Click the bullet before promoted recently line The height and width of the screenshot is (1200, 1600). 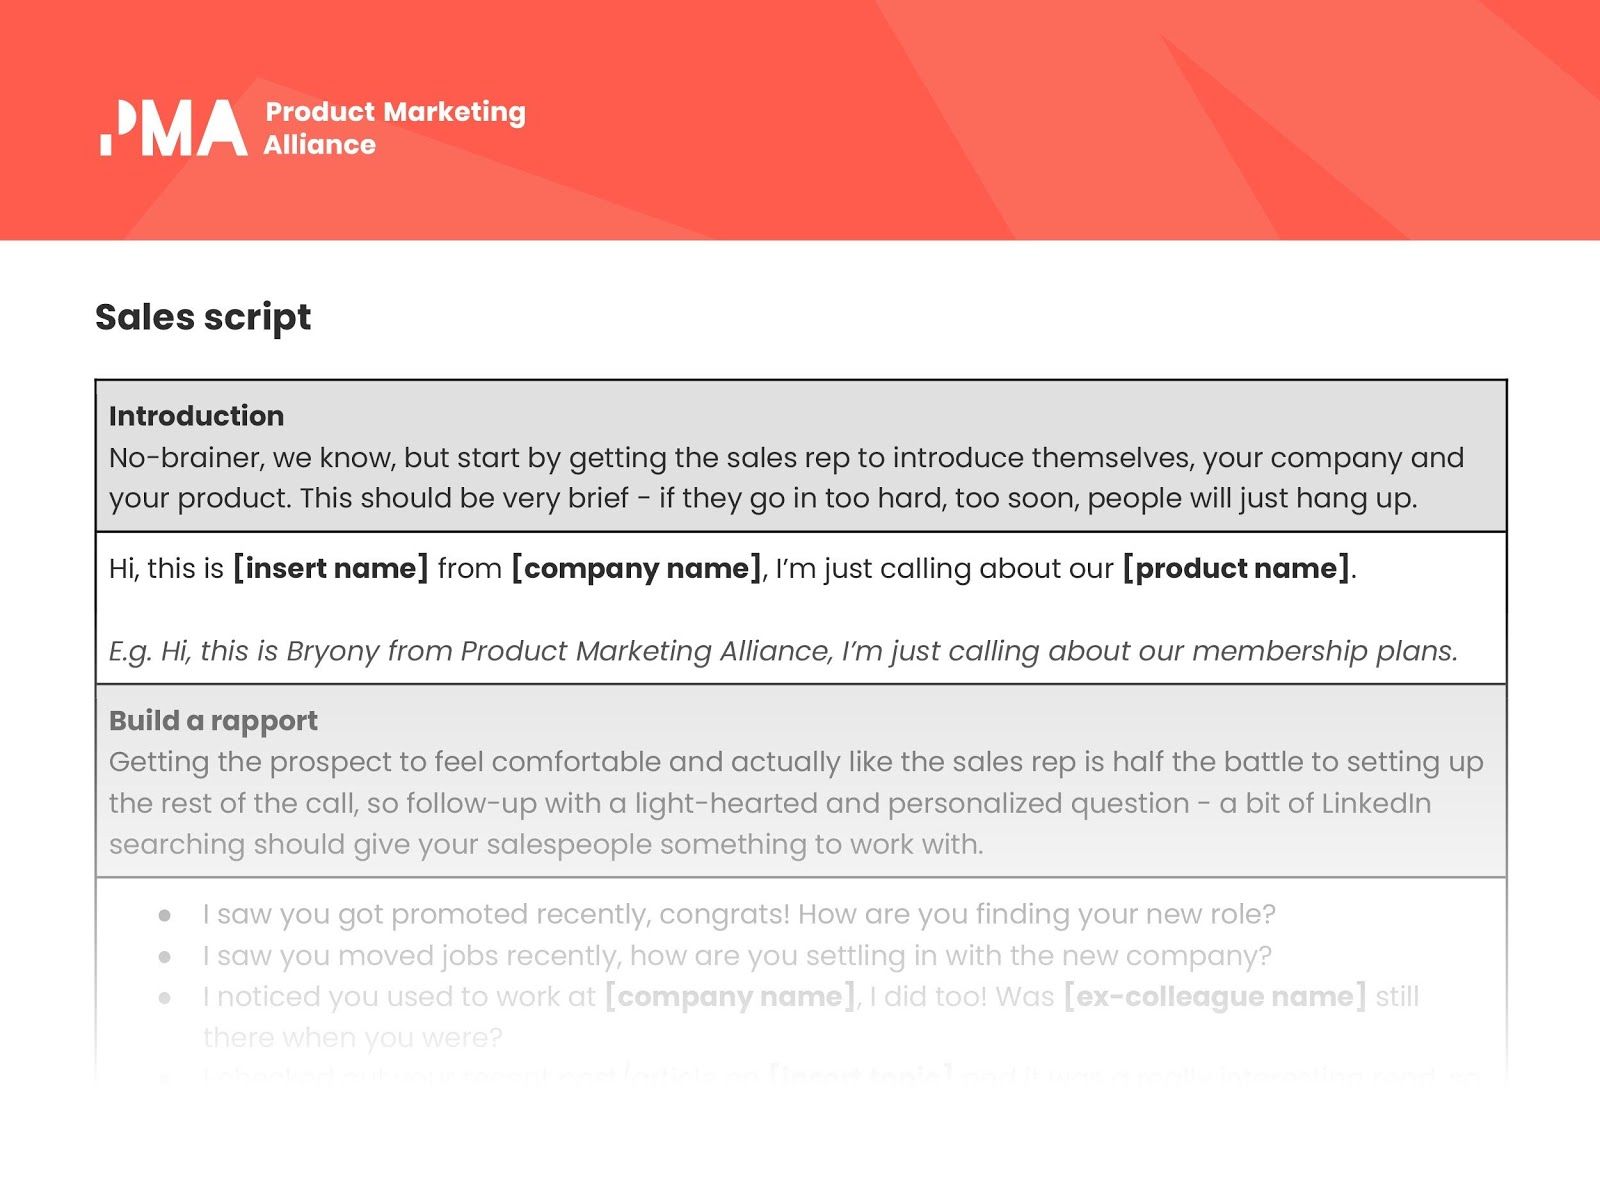pos(165,915)
